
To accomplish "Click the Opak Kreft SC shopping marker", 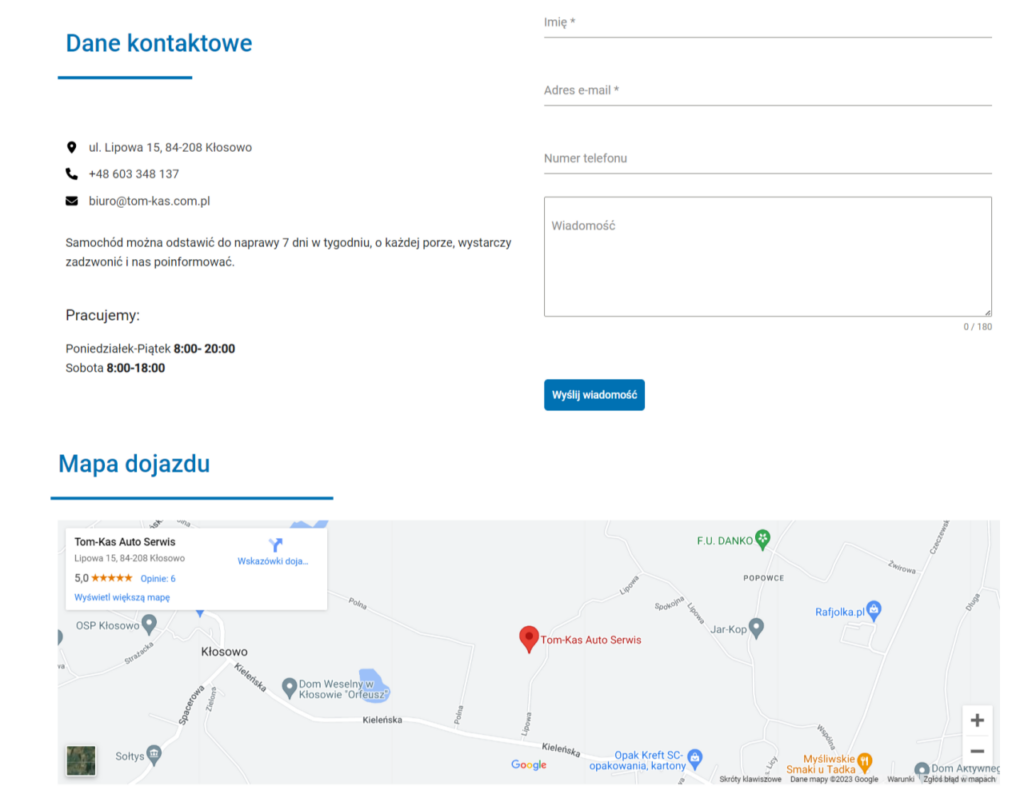I will click(696, 757).
